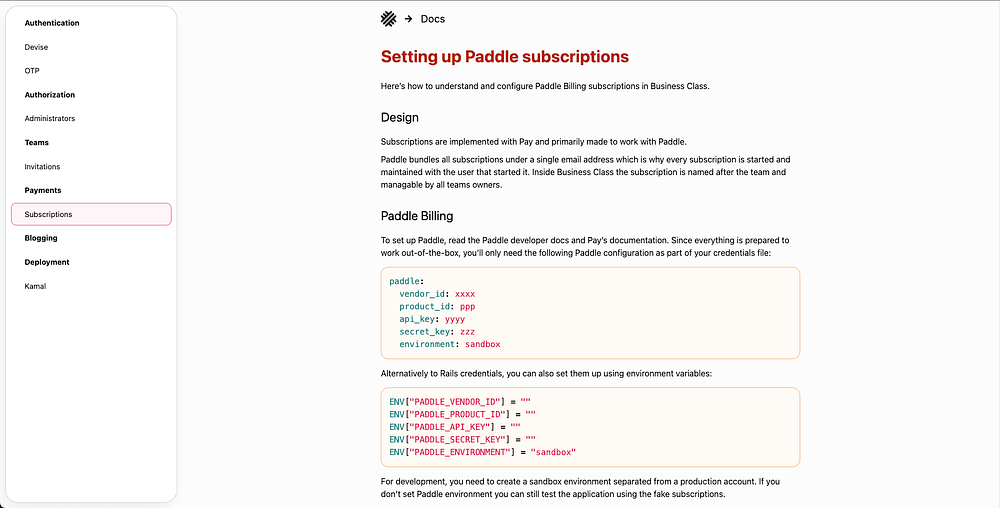Select Administrators in the sidebar
The width and height of the screenshot is (1000, 508).
pyautogui.click(x=50, y=119)
